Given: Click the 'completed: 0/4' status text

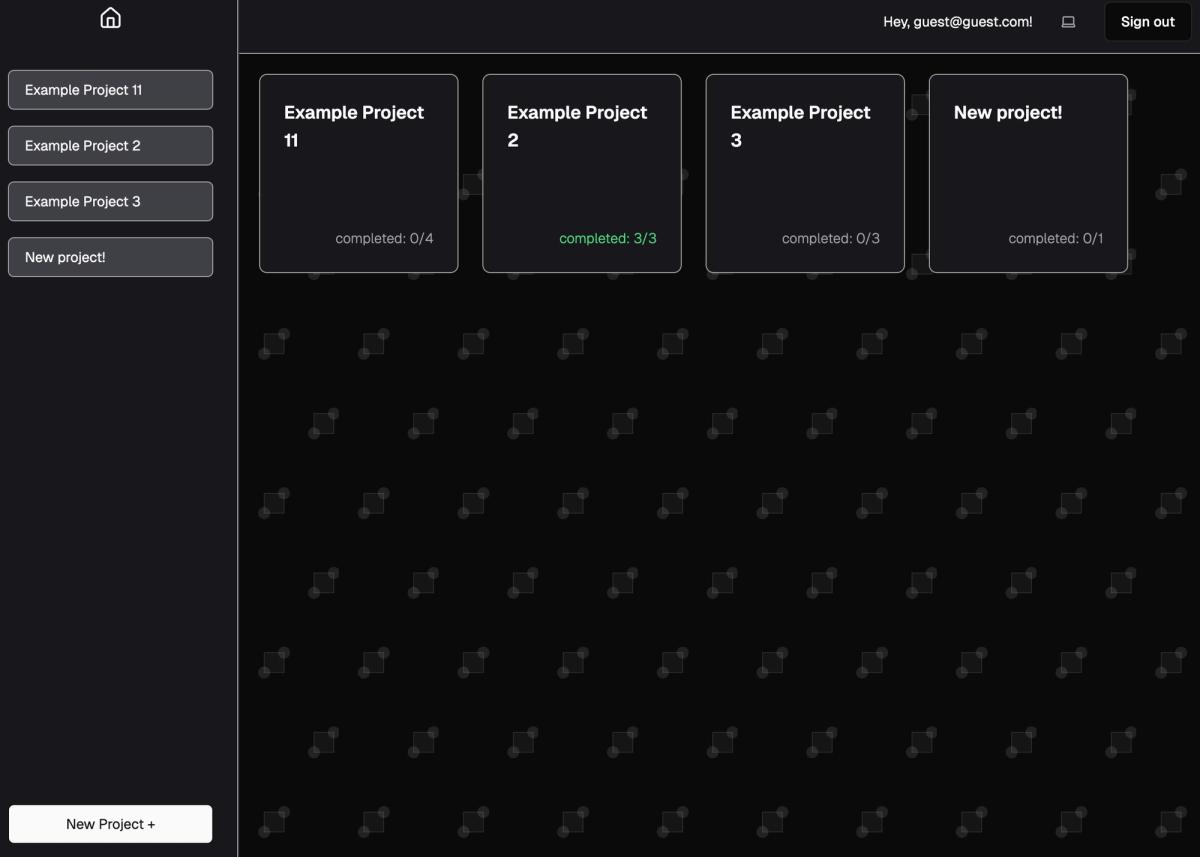Looking at the screenshot, I should (x=384, y=238).
